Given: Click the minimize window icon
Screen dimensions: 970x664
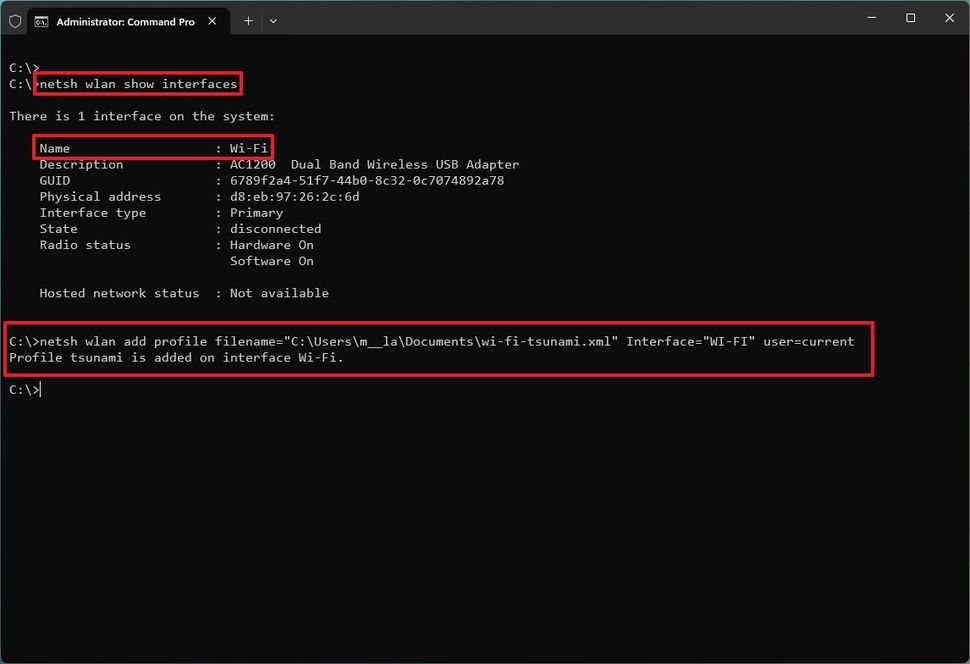Looking at the screenshot, I should (871, 18).
